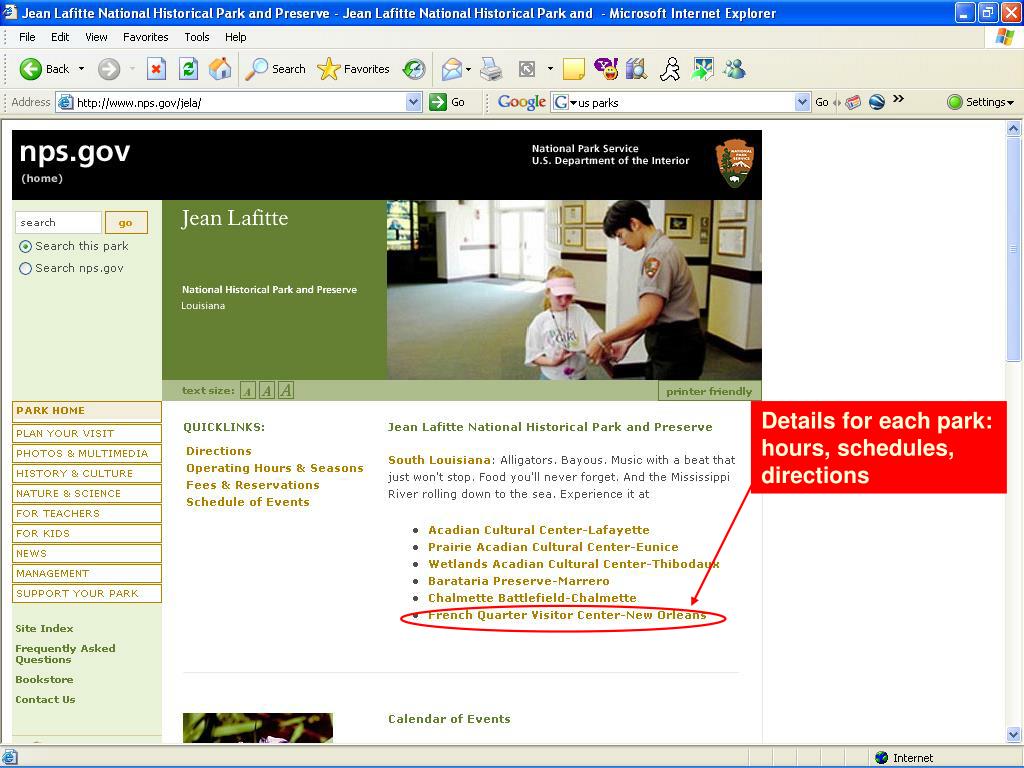Click the Refresh page icon

(188, 69)
